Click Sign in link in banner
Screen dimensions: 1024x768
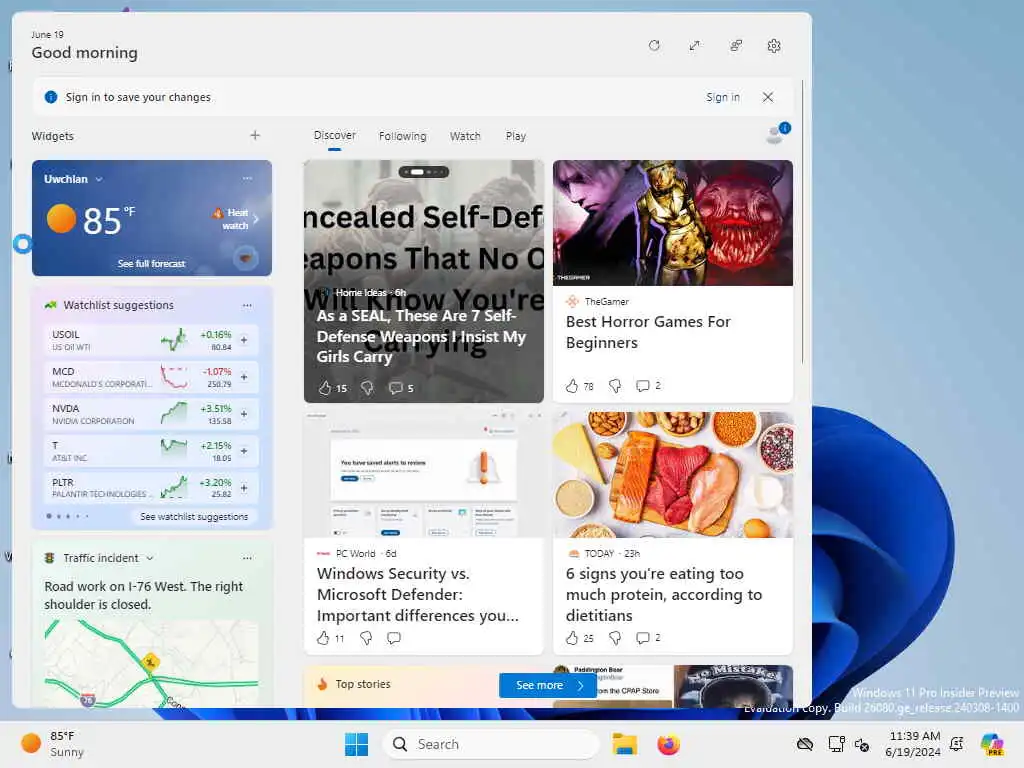pos(722,97)
